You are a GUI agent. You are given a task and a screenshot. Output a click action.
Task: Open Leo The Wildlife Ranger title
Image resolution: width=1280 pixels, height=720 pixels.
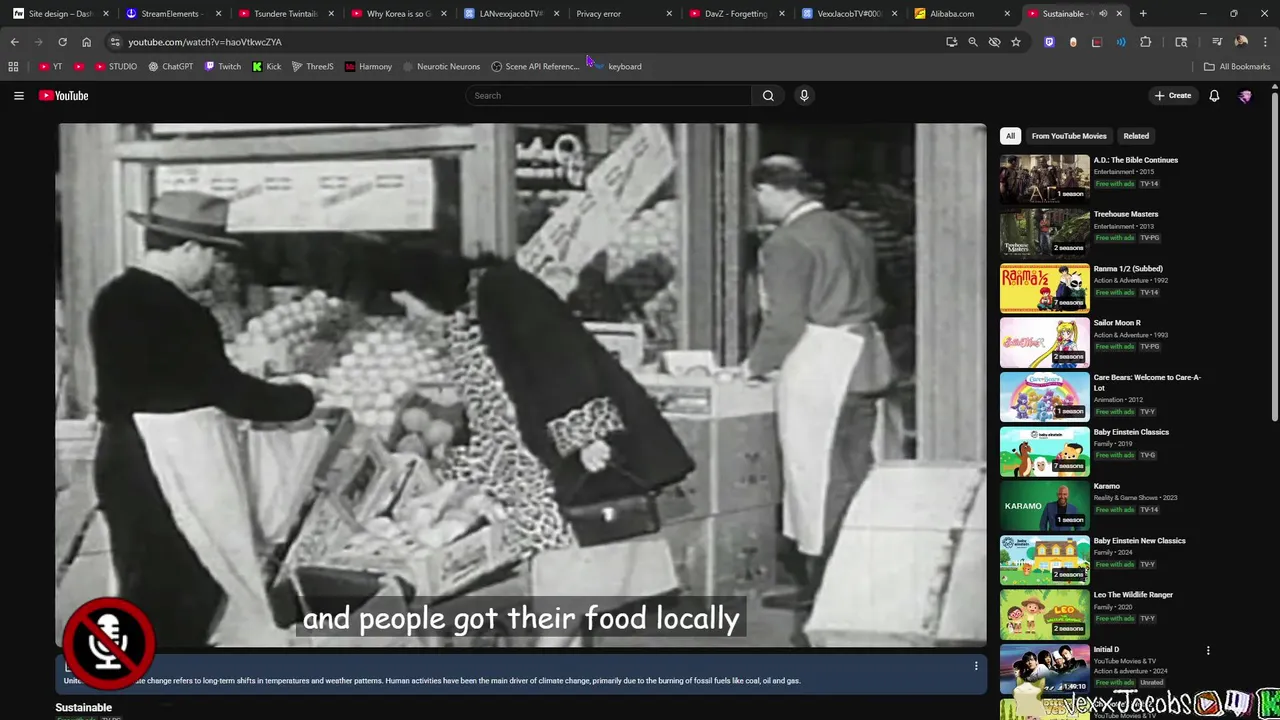pyautogui.click(x=1133, y=595)
